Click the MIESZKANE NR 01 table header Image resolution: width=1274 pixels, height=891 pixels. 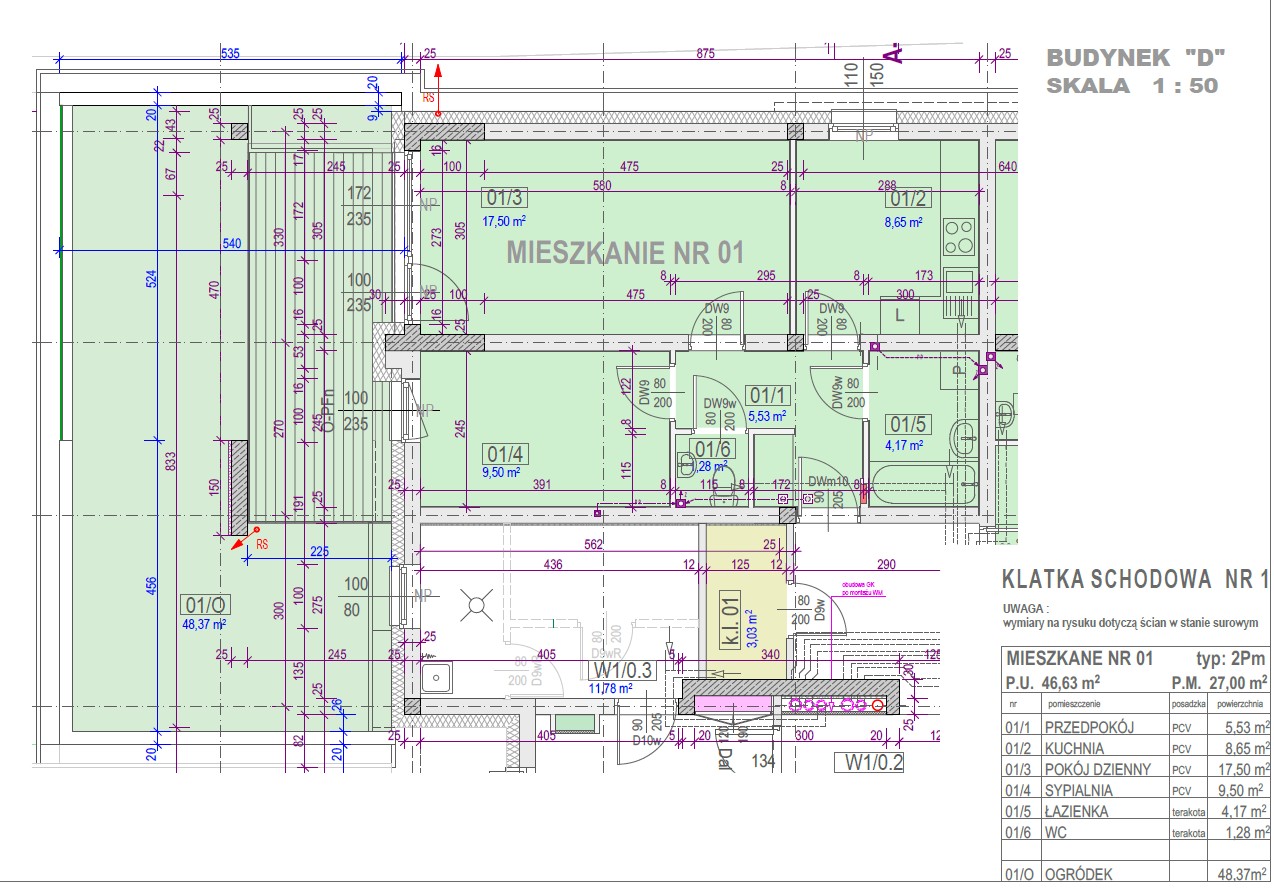point(1080,659)
